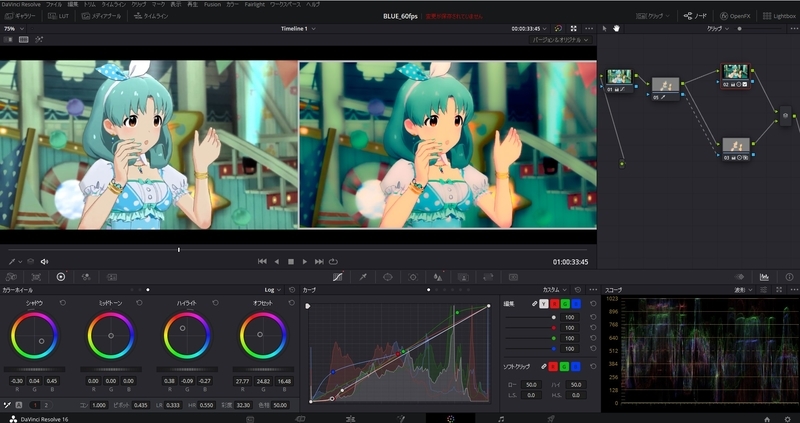Click the play forward button
The image size is (800, 423).
(x=305, y=262)
